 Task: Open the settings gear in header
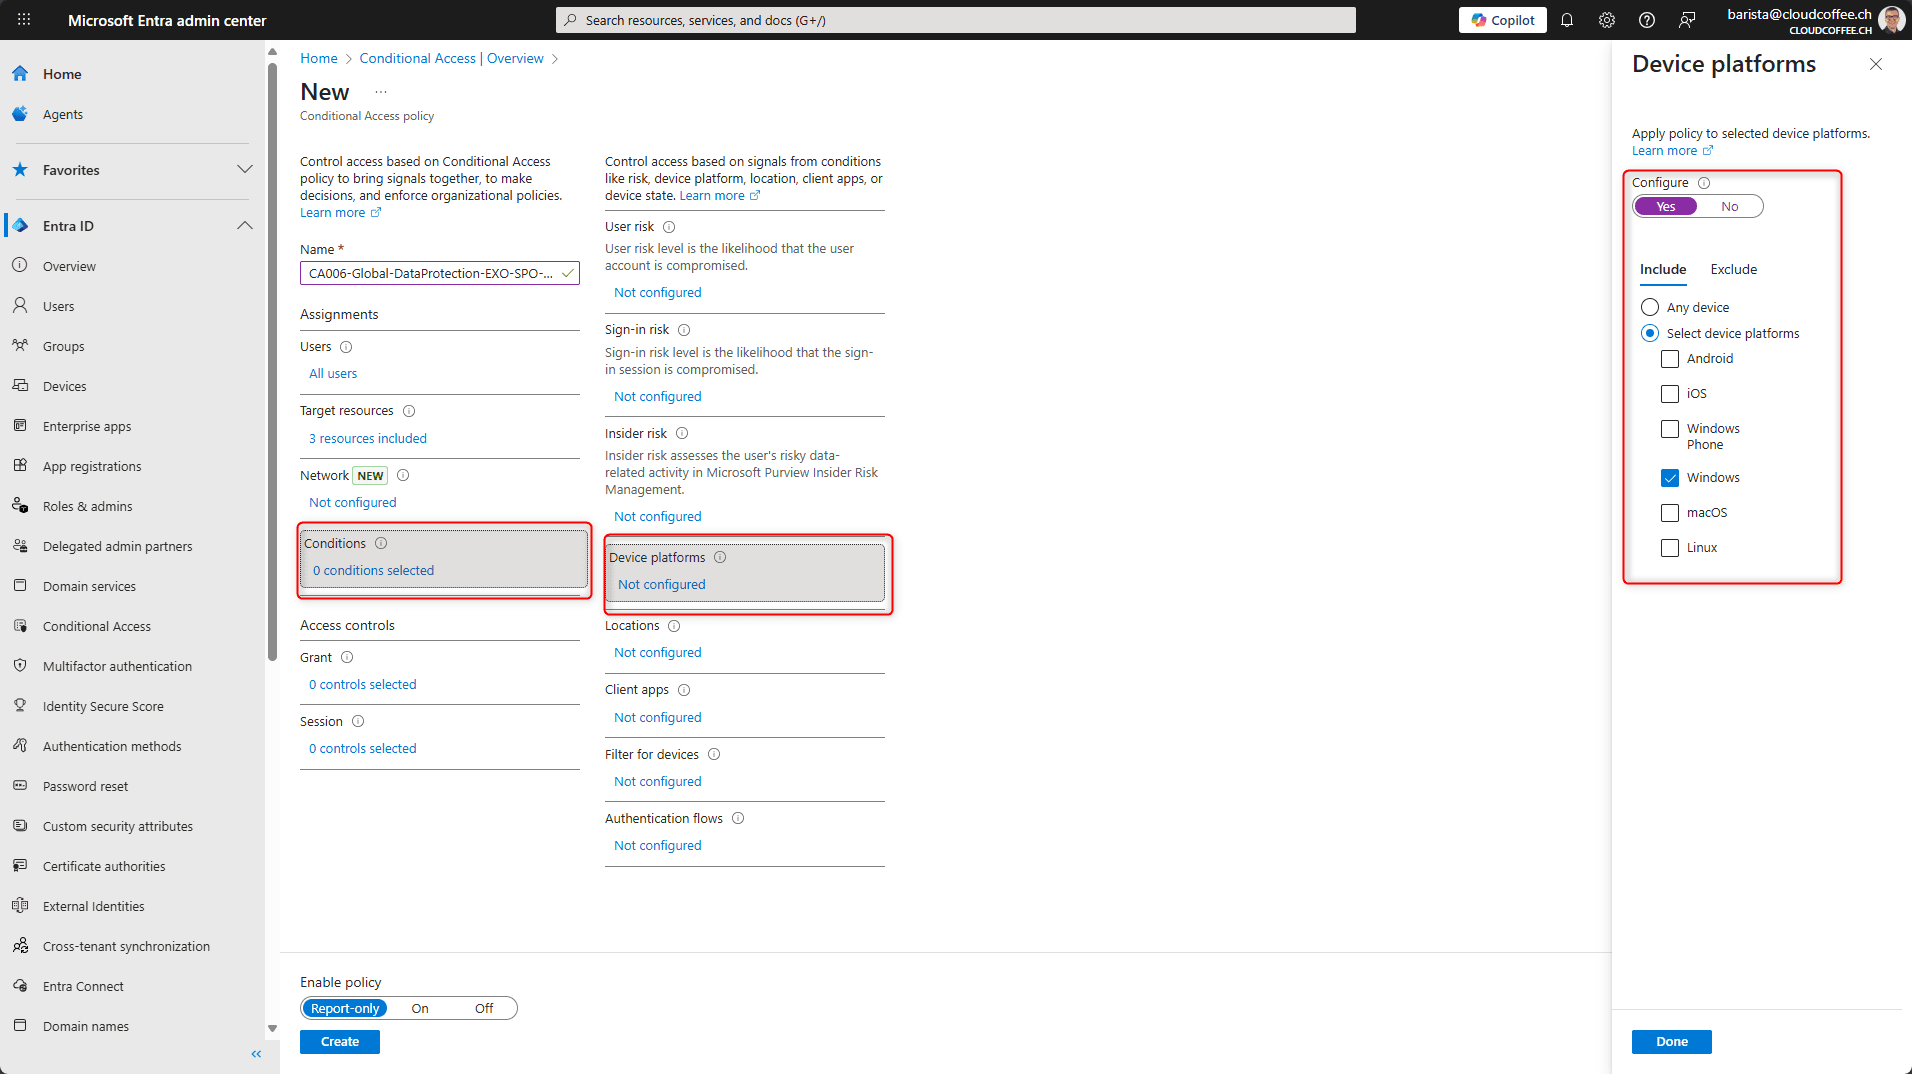point(1607,20)
